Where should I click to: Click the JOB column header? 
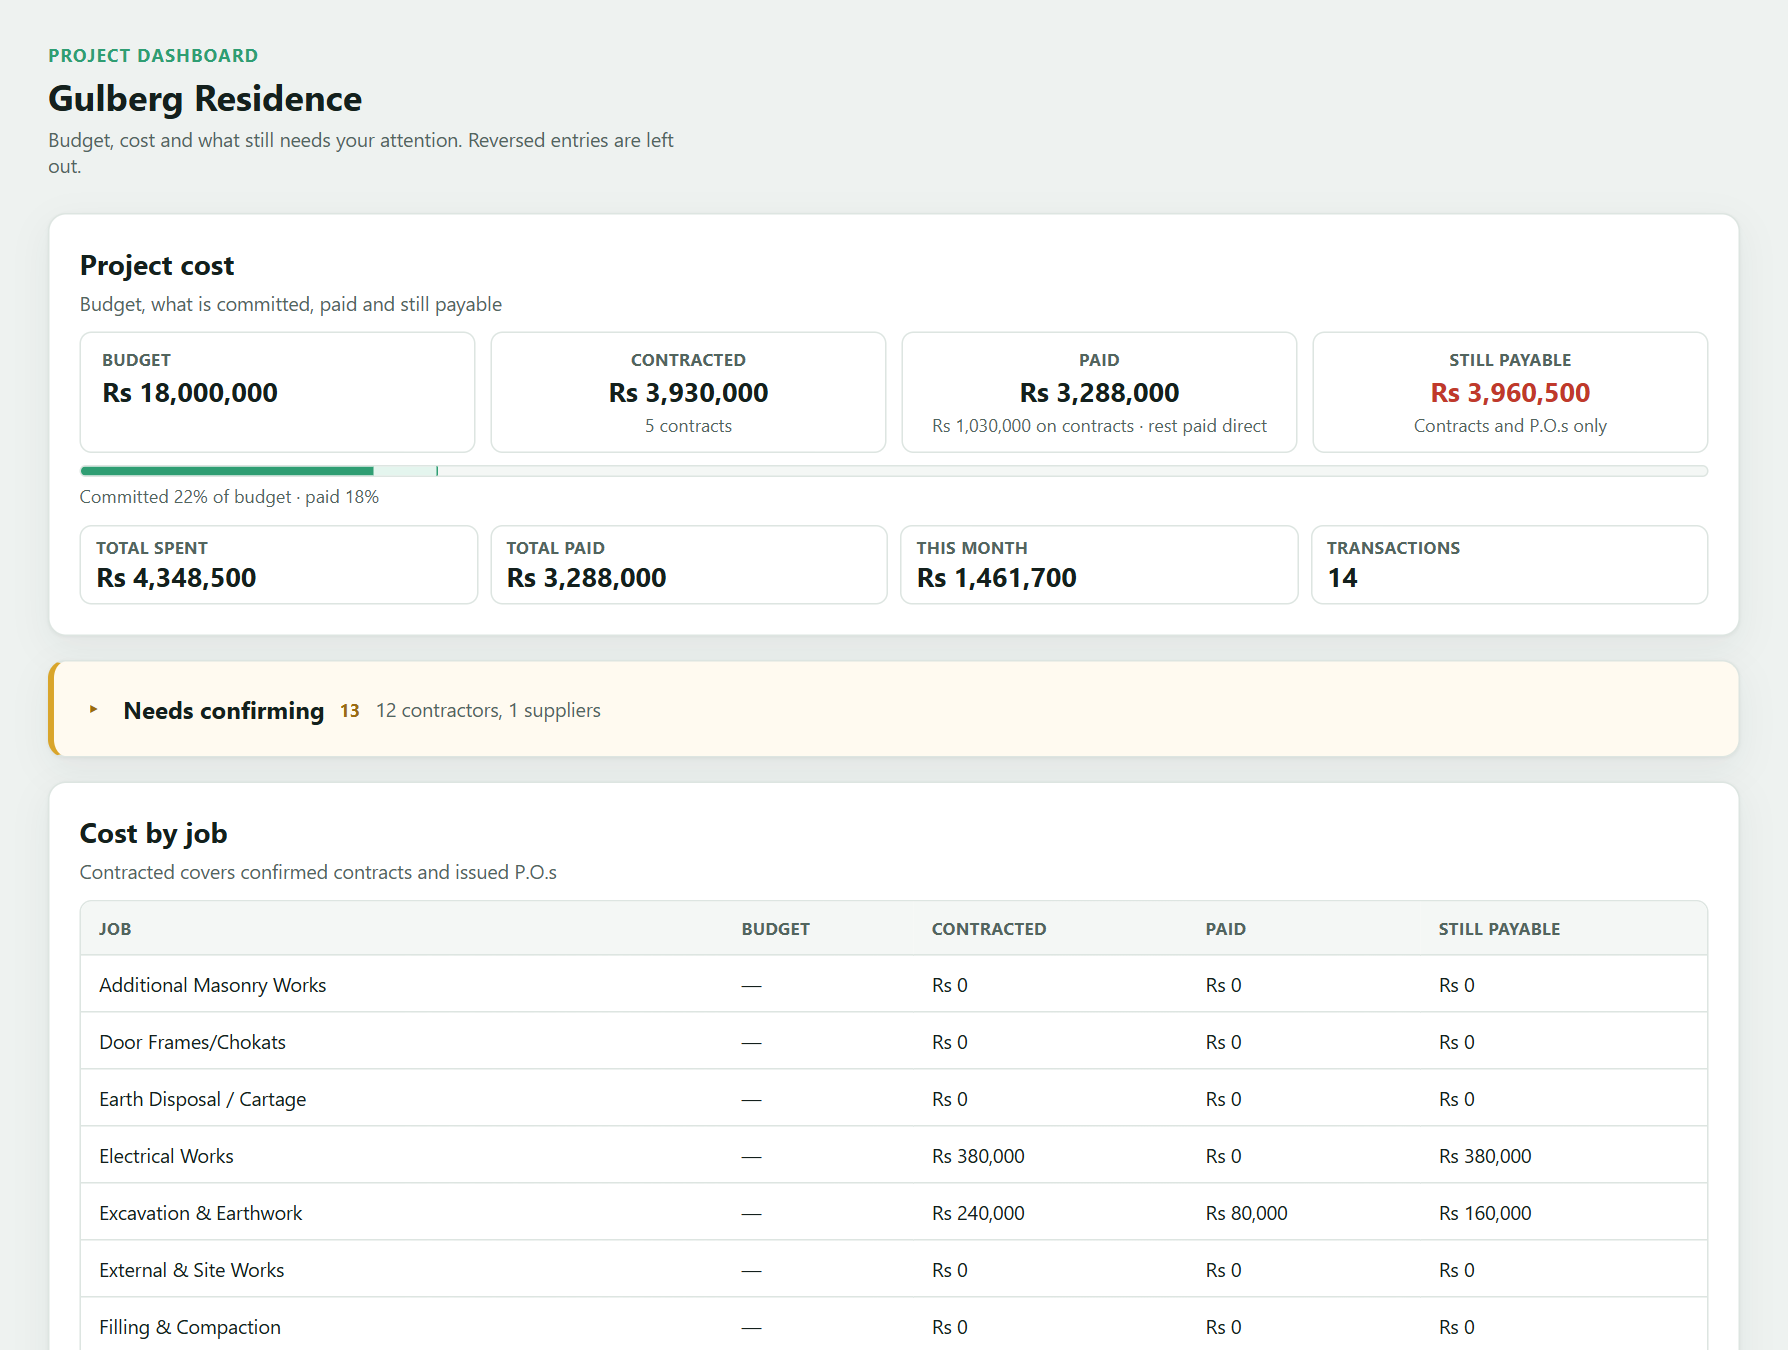click(x=115, y=929)
